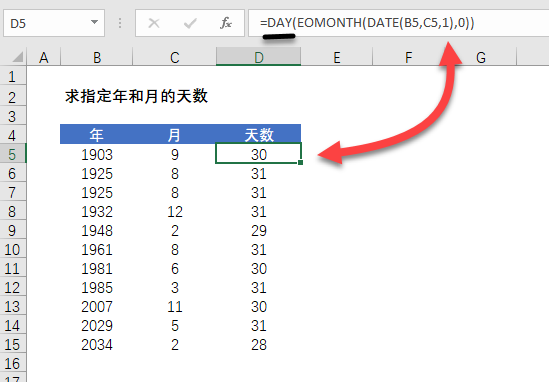Select row 11 header

click(12, 268)
